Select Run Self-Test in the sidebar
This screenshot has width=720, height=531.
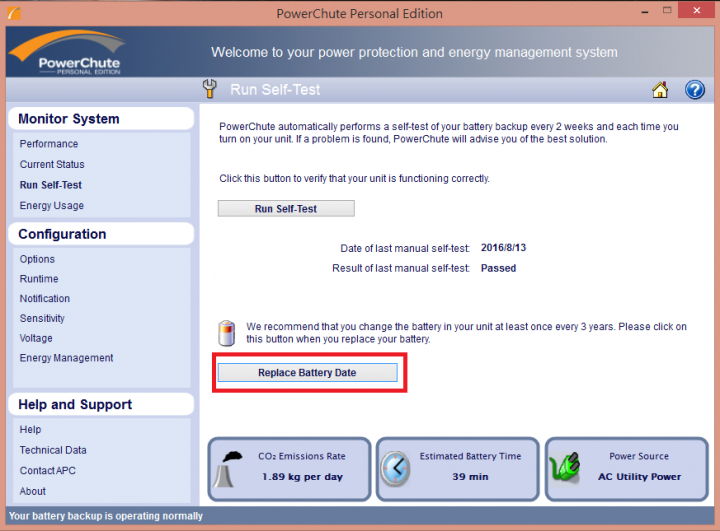[x=51, y=185]
